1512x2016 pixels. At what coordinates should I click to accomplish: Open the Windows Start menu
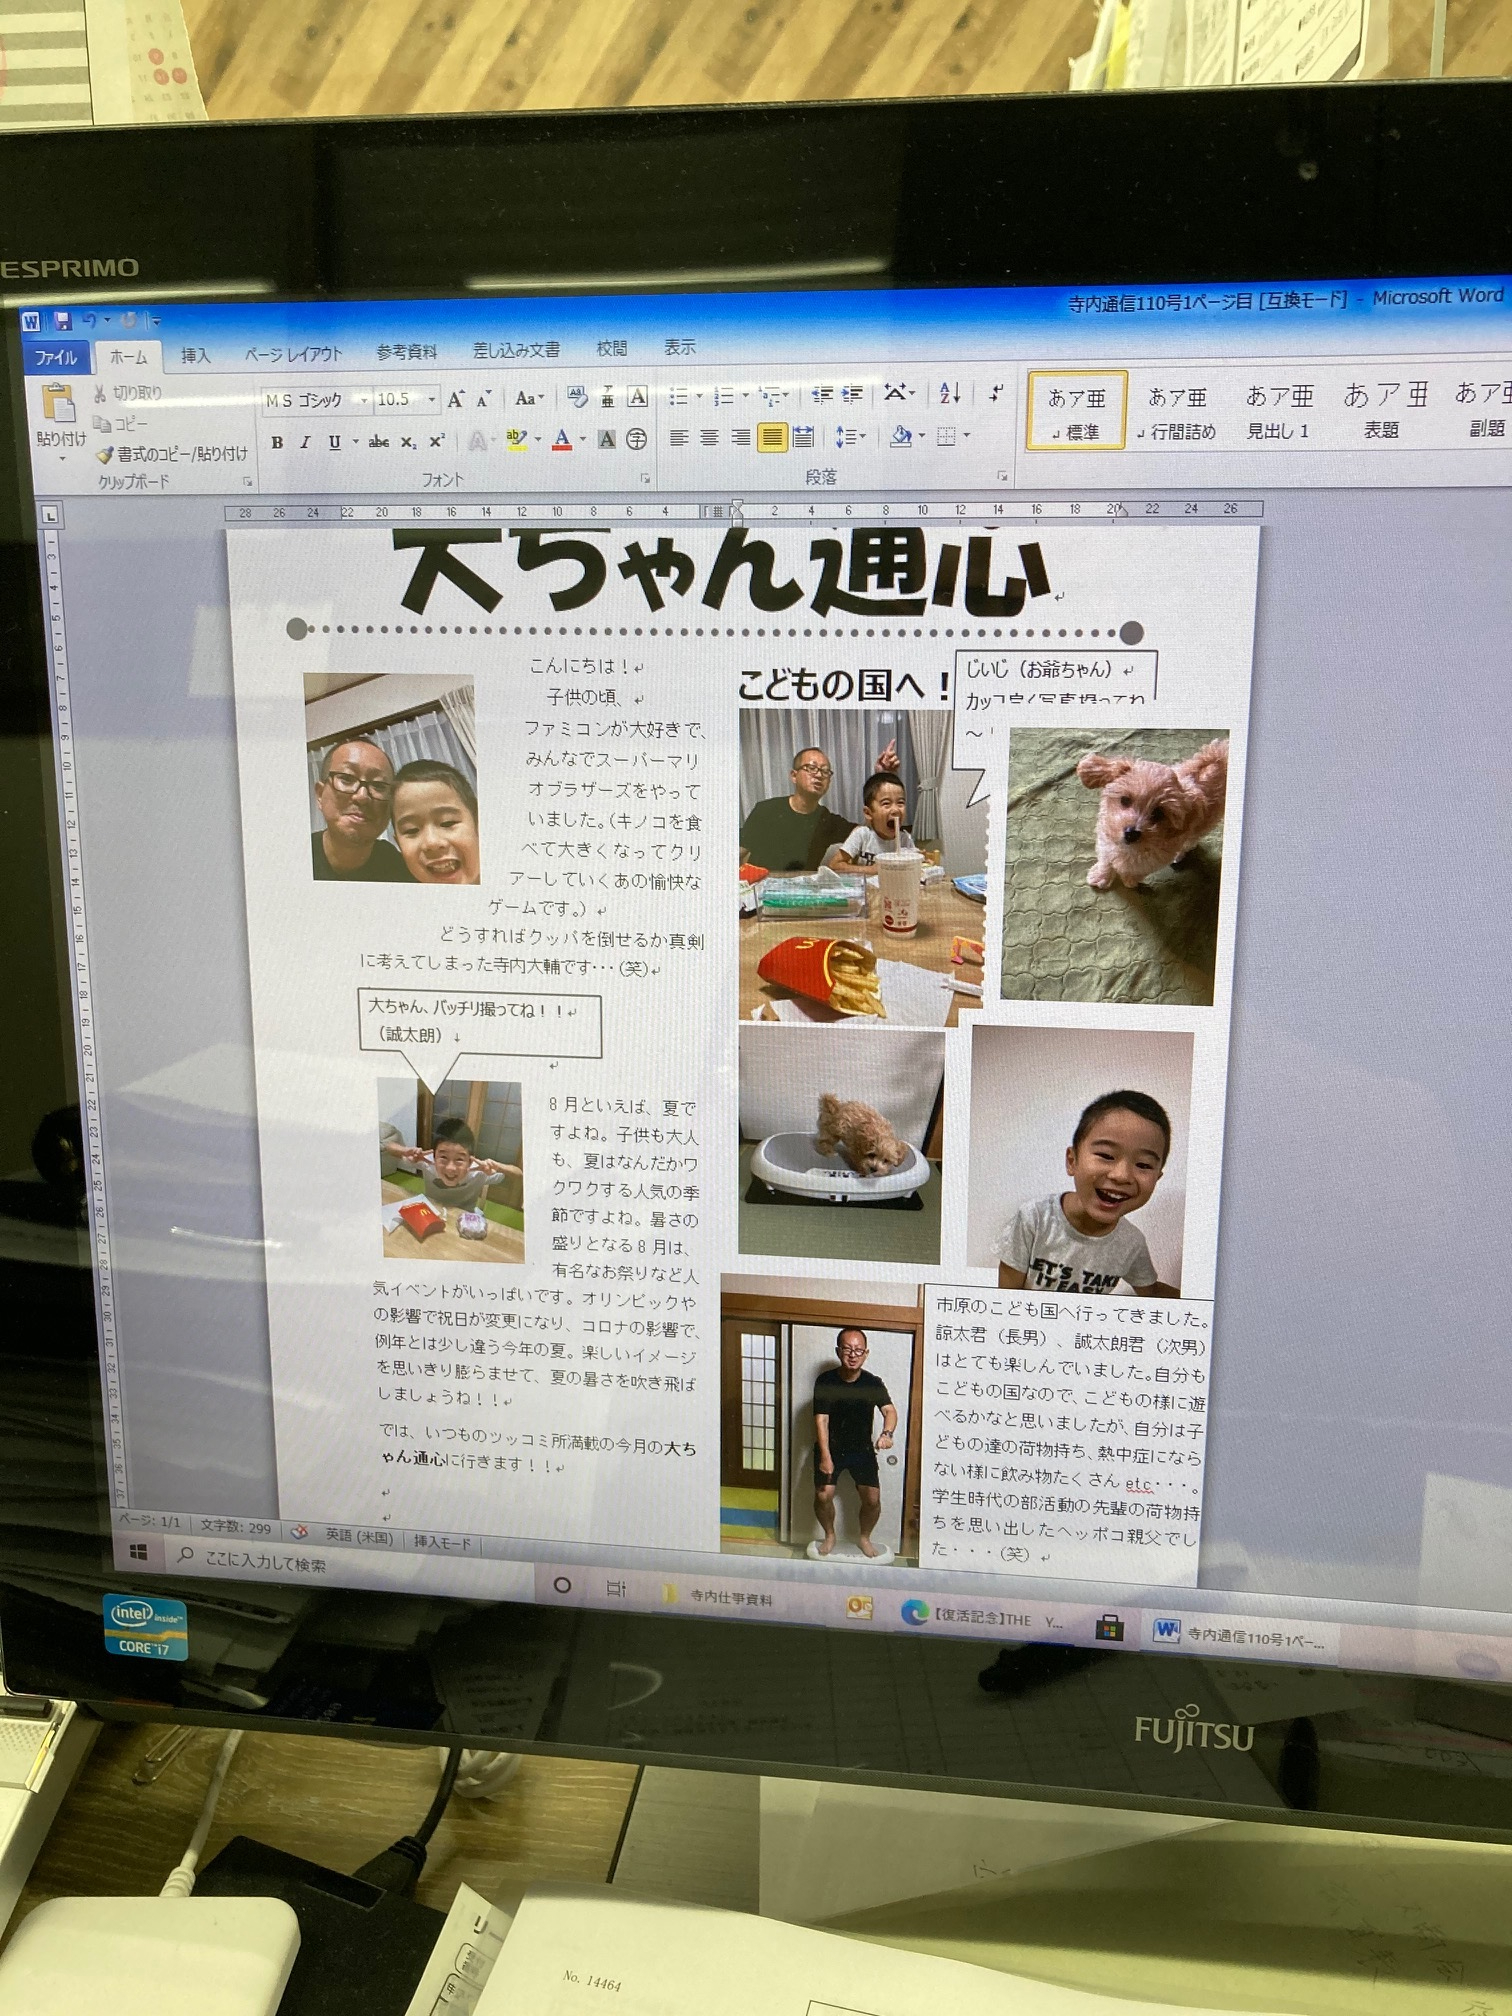139,1553
